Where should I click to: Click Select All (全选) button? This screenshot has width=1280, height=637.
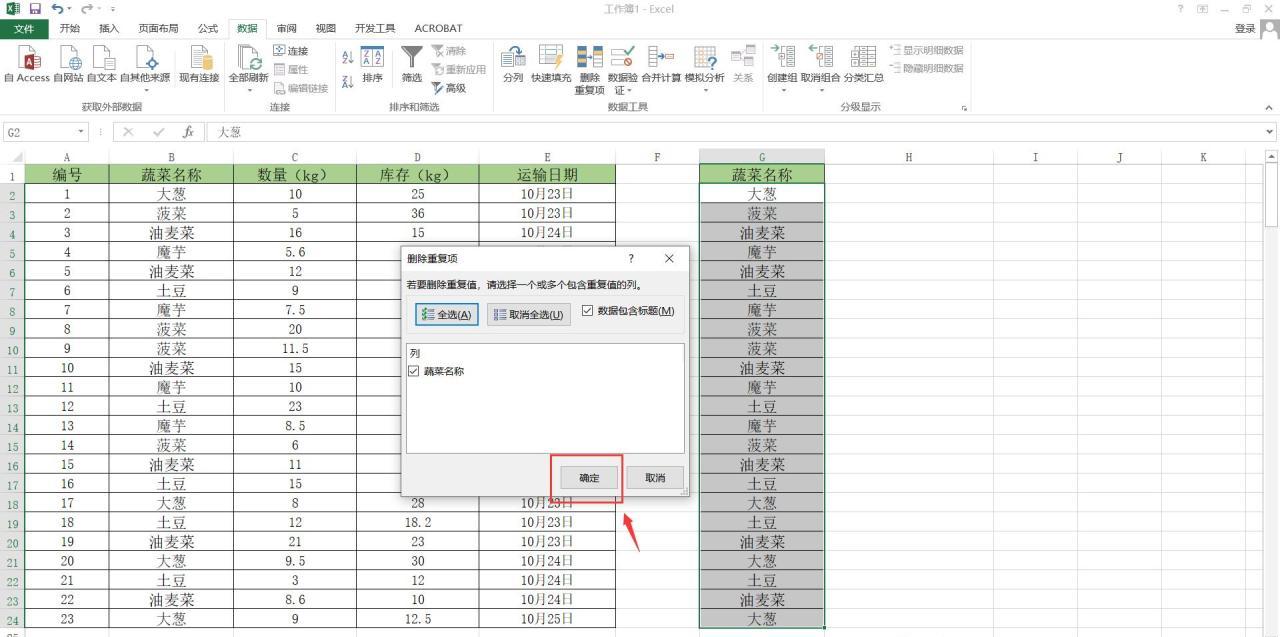tap(447, 314)
